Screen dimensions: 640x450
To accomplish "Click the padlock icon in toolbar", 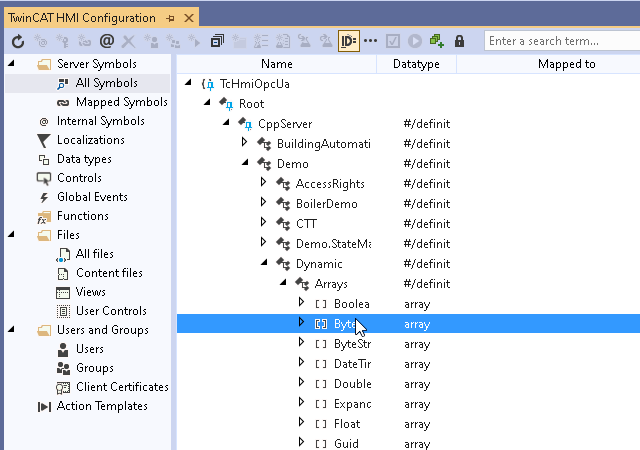I will pyautogui.click(x=459, y=41).
